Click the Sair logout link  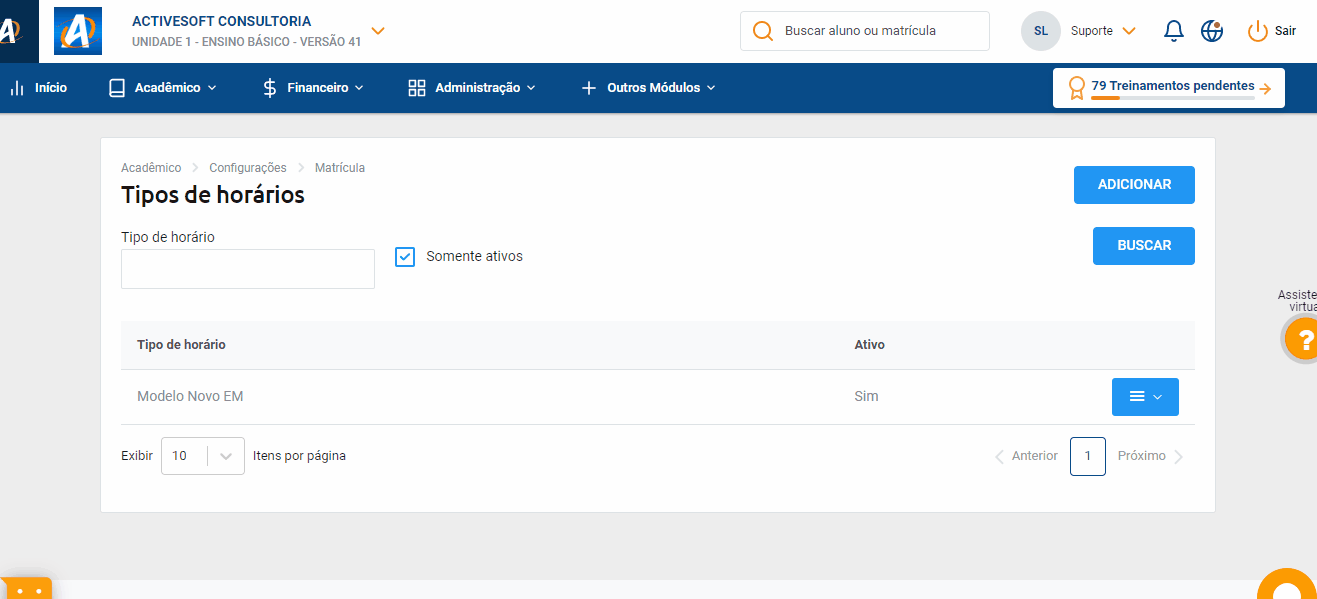pyautogui.click(x=1285, y=31)
